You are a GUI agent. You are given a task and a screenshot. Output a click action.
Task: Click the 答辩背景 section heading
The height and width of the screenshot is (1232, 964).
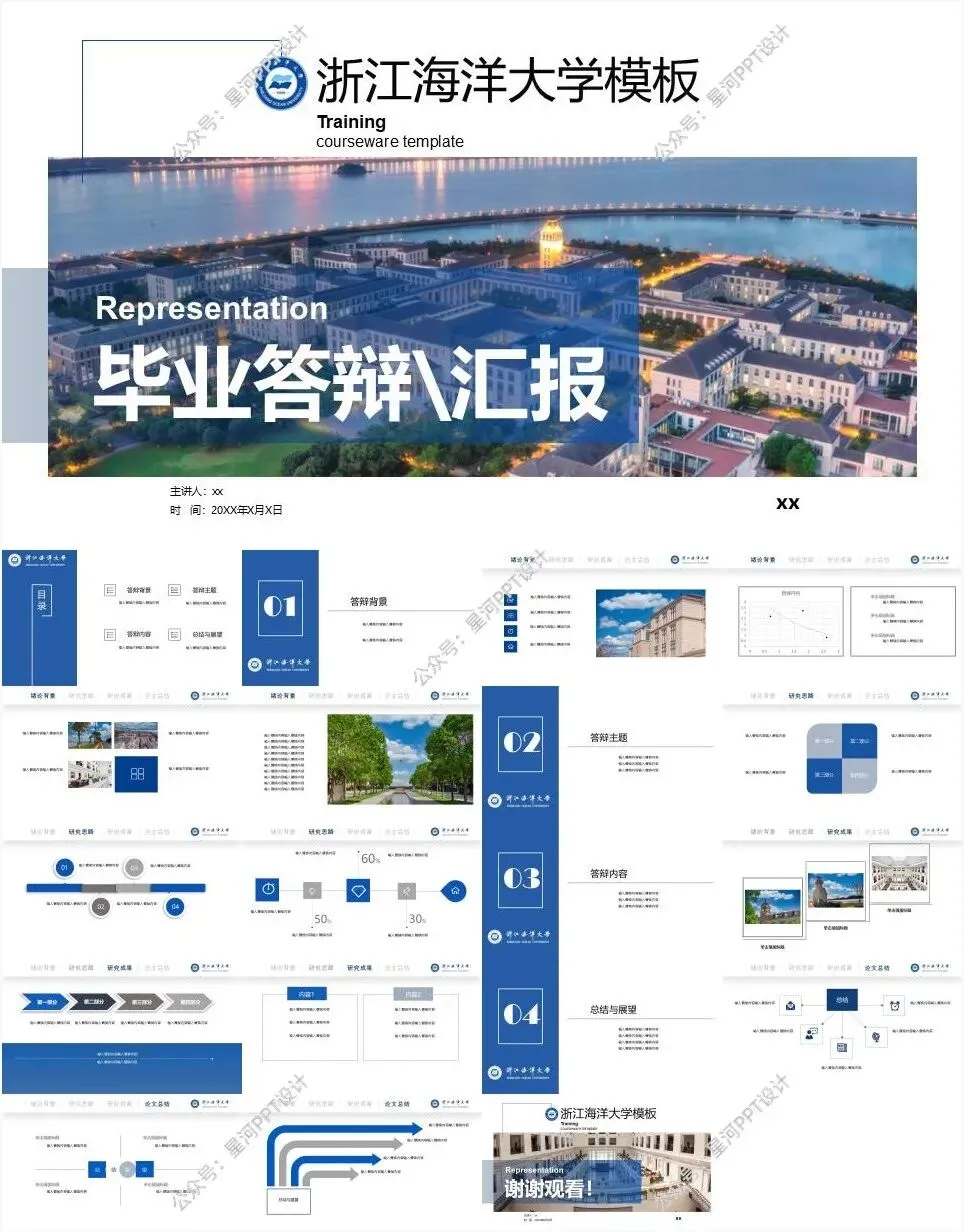369,602
